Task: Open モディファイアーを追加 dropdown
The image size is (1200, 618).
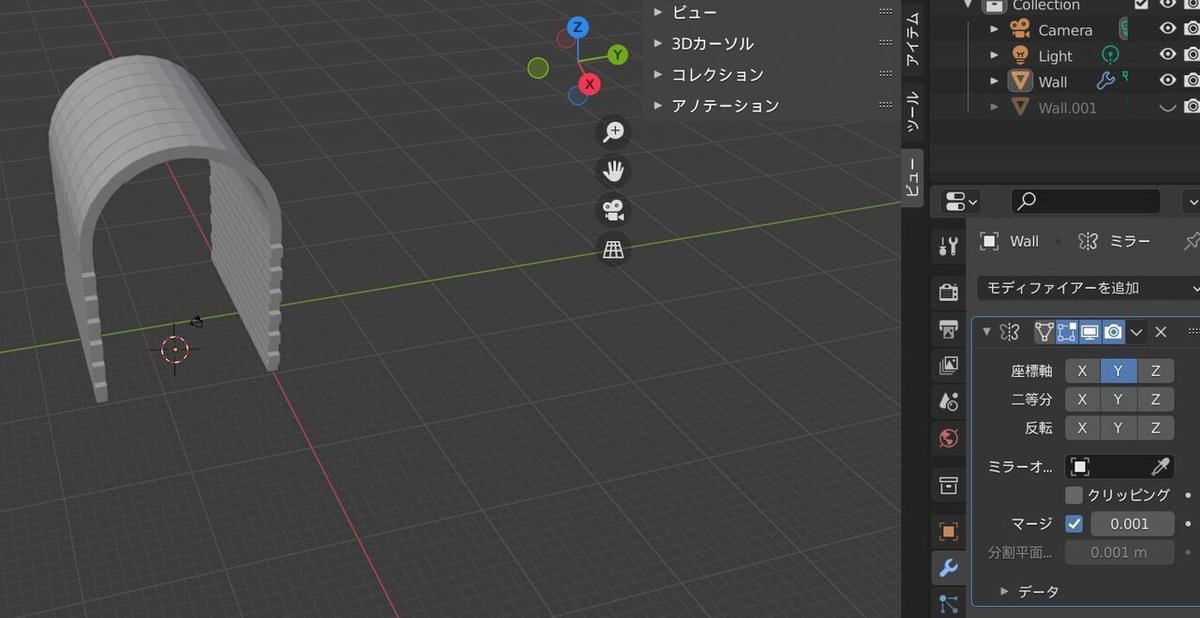Action: (1088, 288)
